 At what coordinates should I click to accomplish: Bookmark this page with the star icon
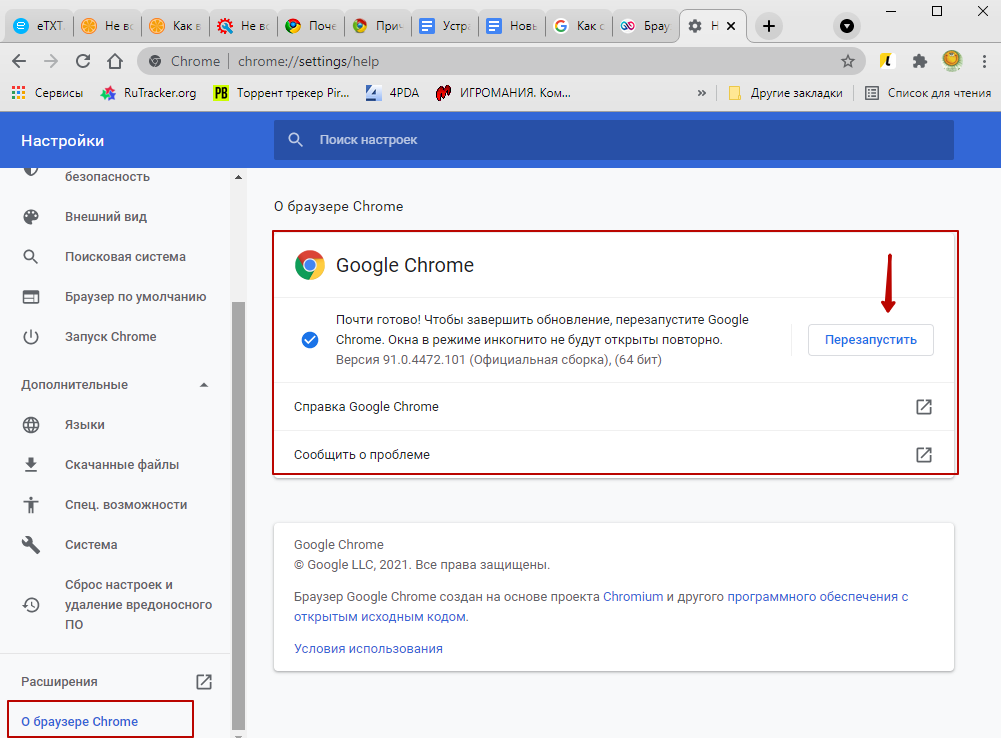848,61
